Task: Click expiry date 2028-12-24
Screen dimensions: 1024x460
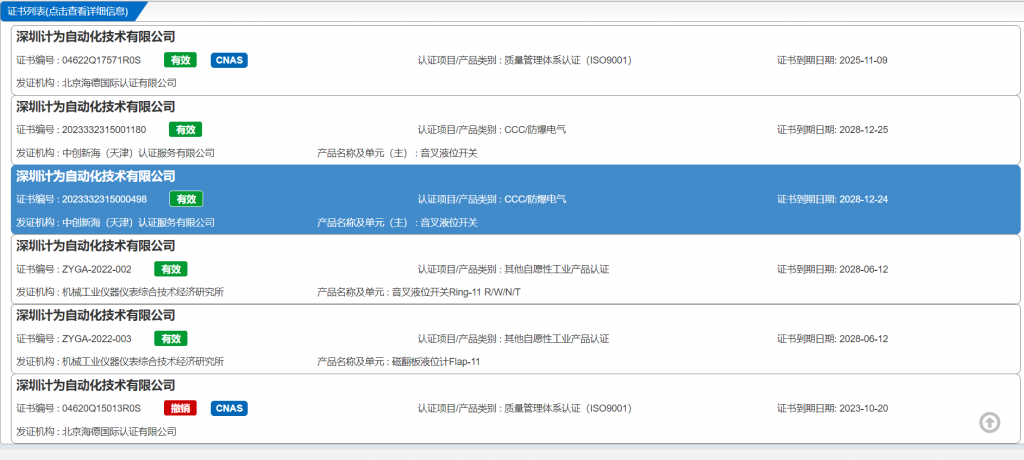Action: 862,199
